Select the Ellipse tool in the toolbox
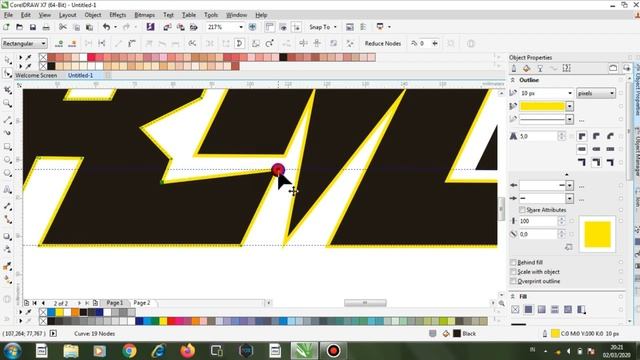Image resolution: width=640 pixels, height=360 pixels. [7, 160]
